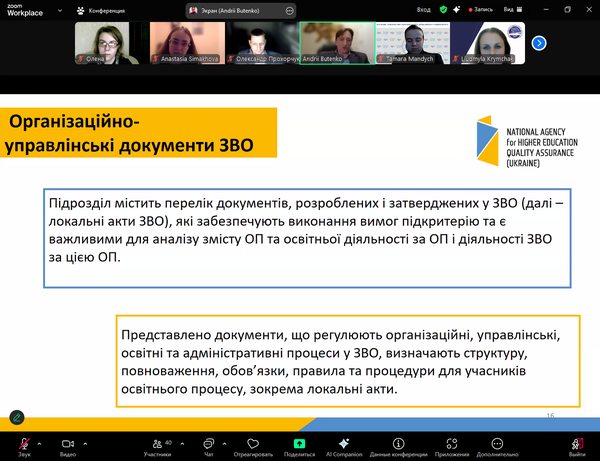Open the Участники participants panel
Image resolution: width=600 pixels, height=461 pixels.
(157, 444)
